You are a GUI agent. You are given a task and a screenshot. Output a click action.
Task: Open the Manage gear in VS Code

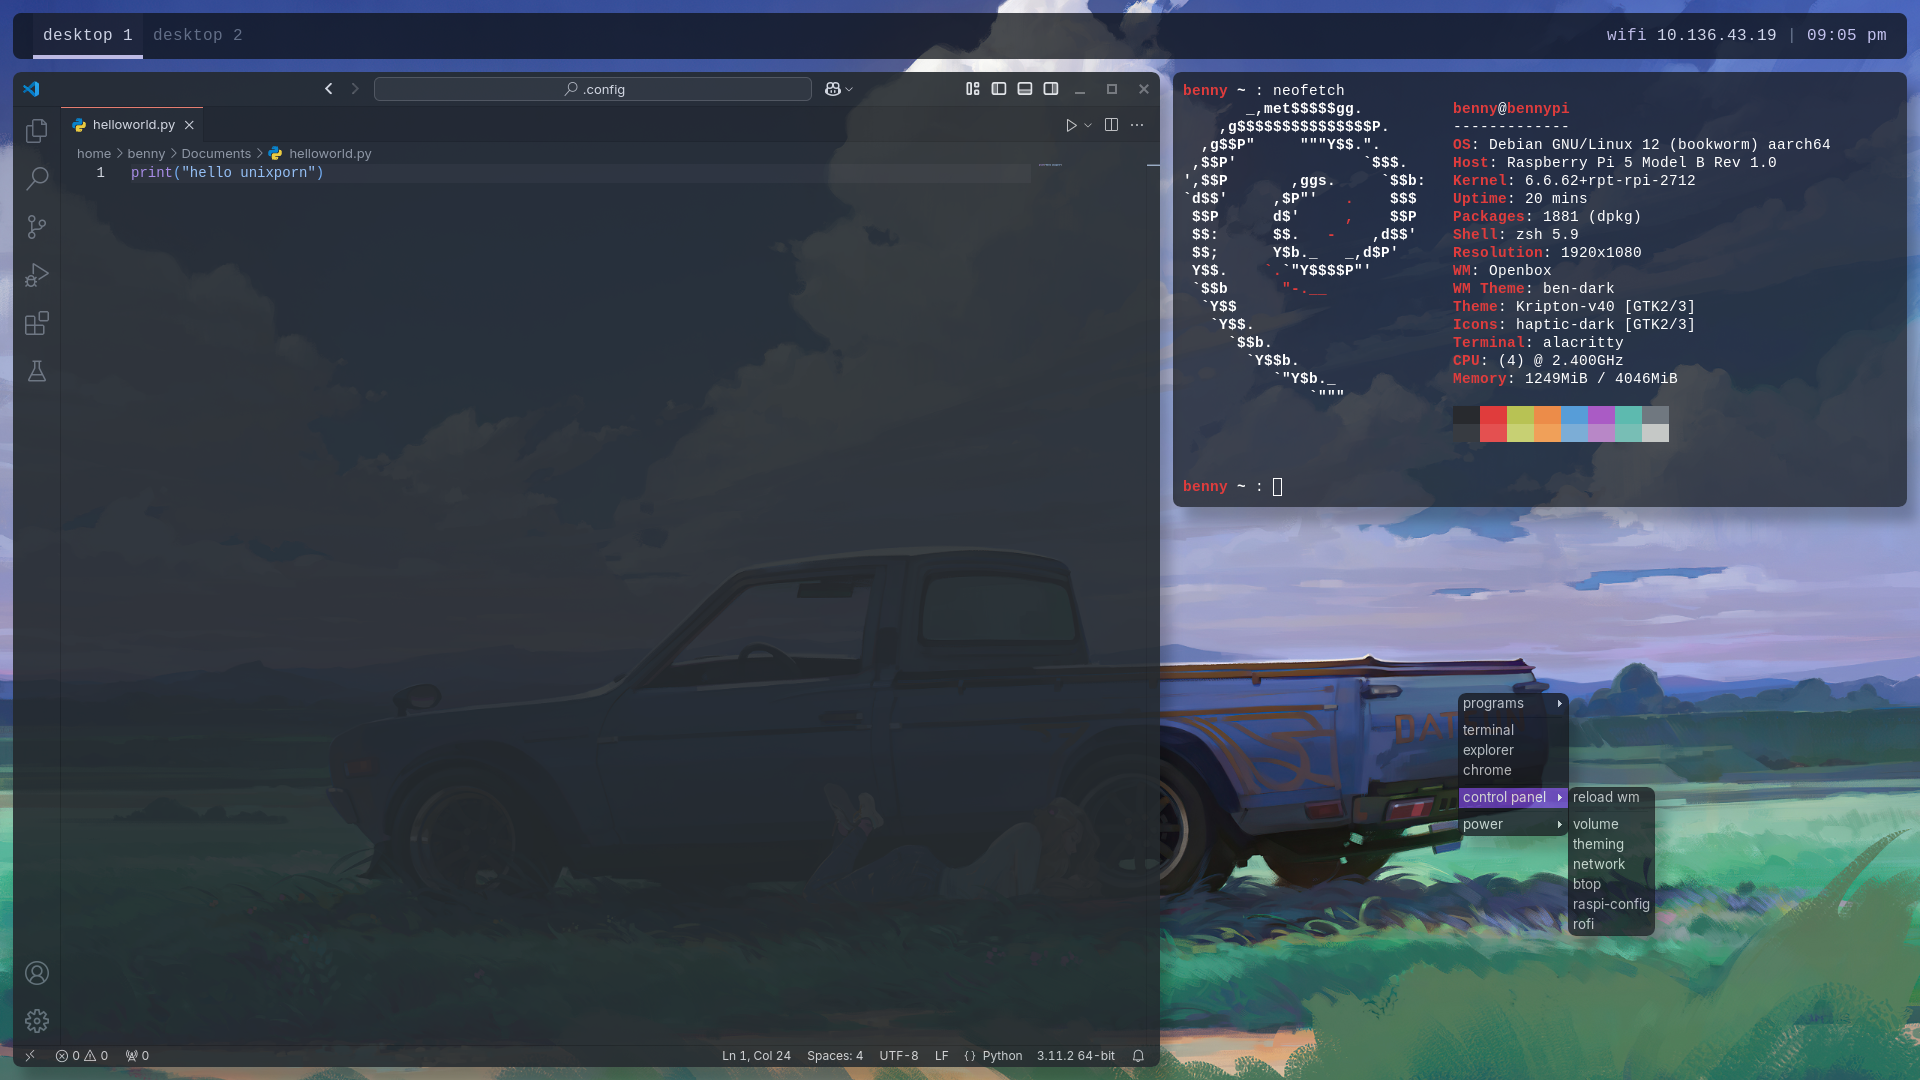click(37, 1021)
